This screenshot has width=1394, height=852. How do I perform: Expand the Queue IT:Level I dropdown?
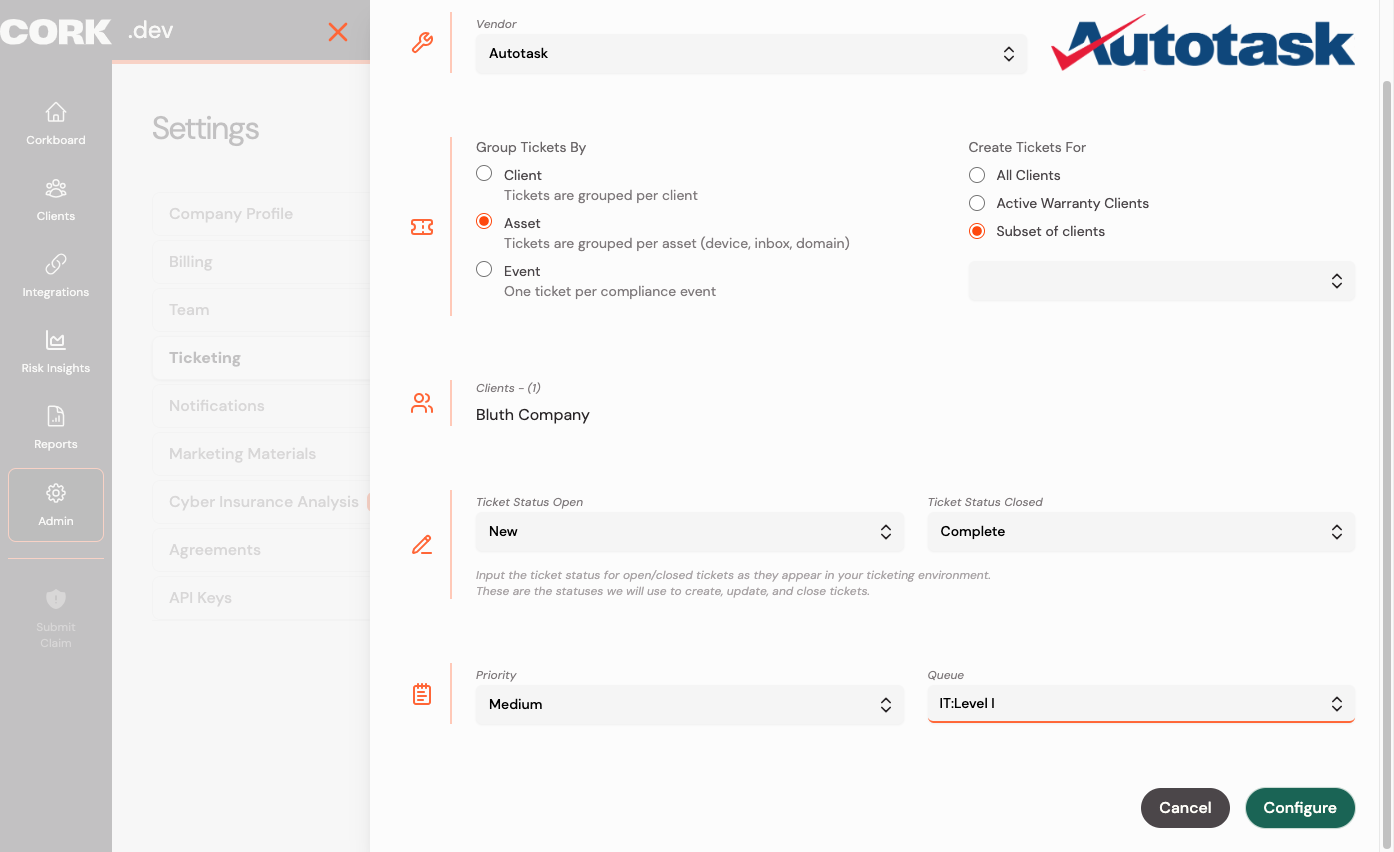coord(1141,704)
